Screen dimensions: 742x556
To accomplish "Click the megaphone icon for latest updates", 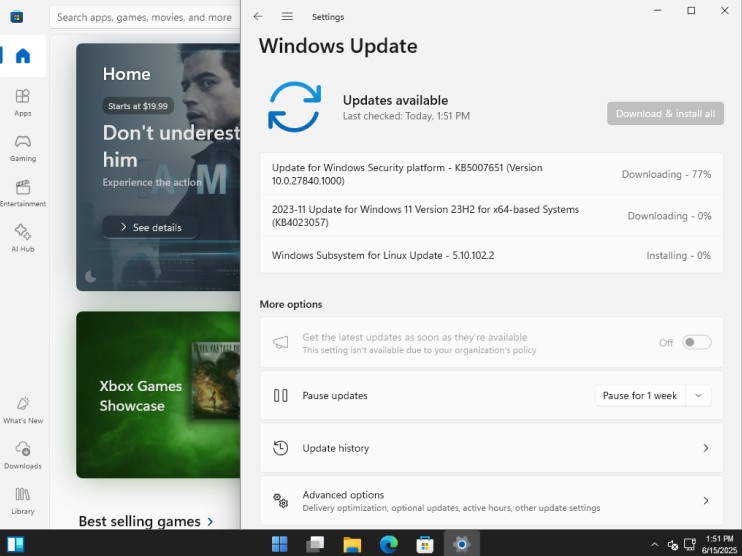I will [281, 342].
